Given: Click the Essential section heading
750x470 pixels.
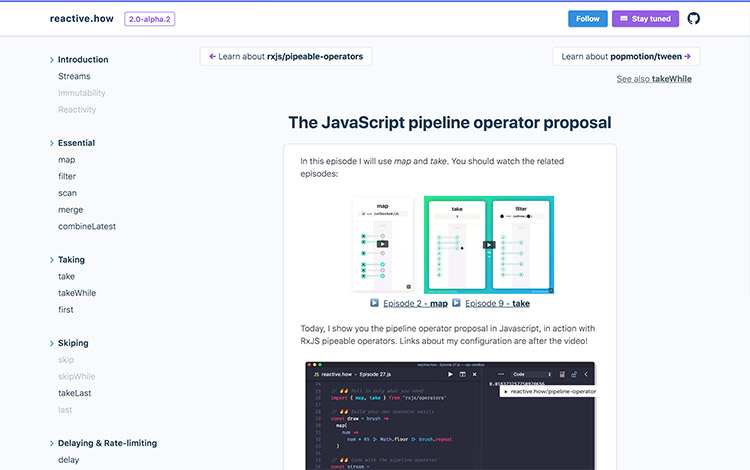Looking at the screenshot, I should [x=77, y=143].
